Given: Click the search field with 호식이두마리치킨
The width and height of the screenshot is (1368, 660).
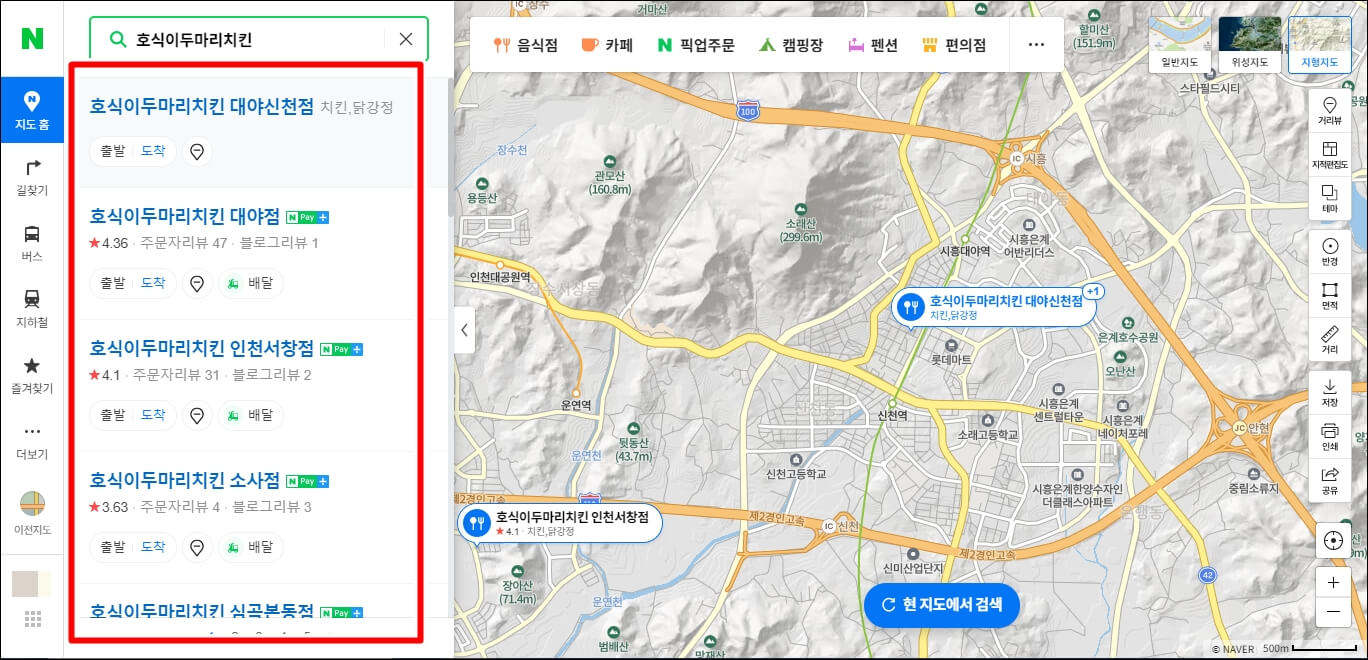Looking at the screenshot, I should 257,39.
